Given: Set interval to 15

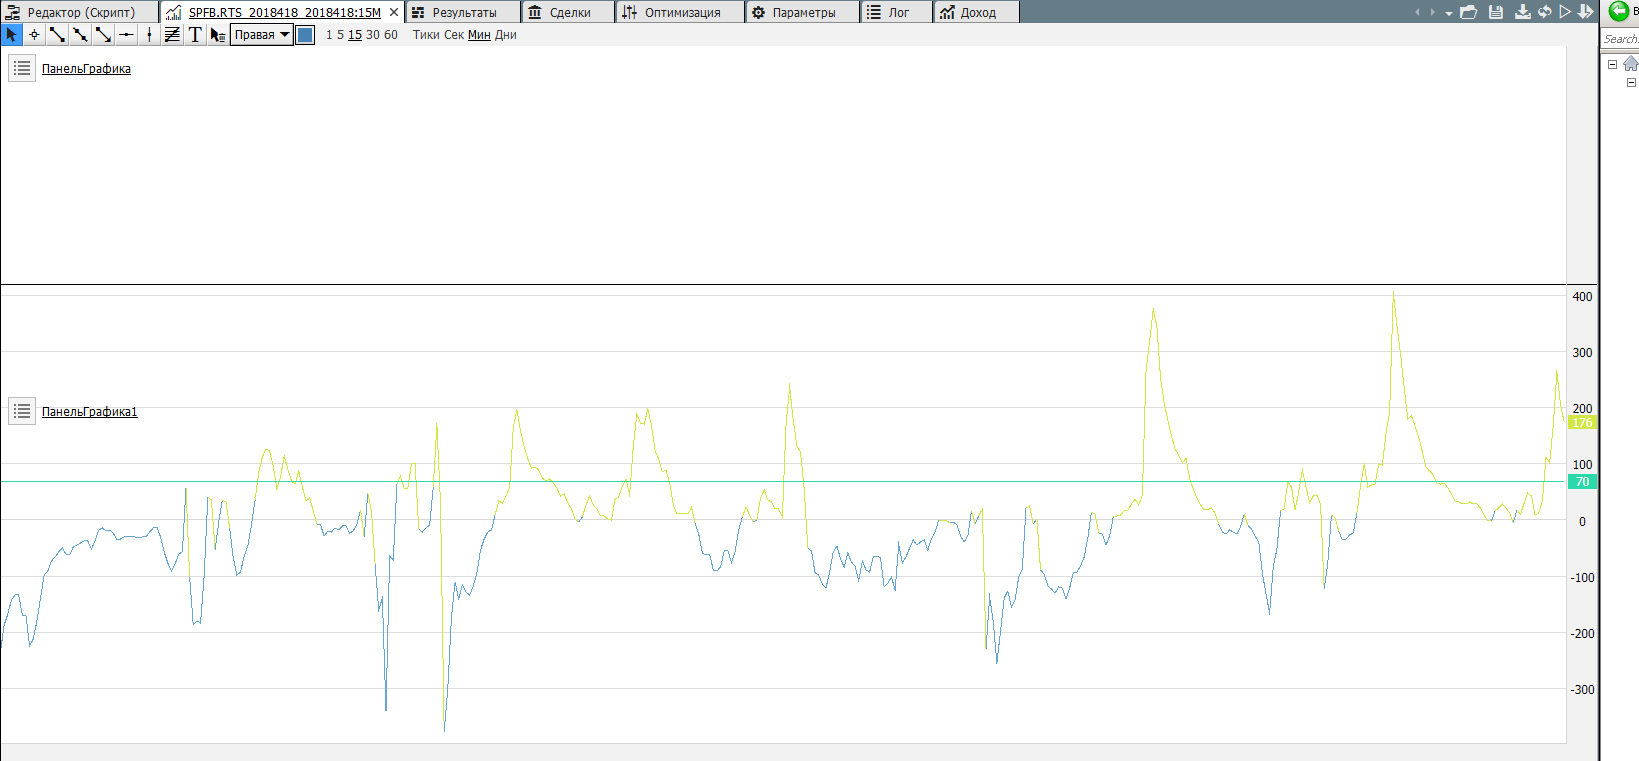Looking at the screenshot, I should (x=355, y=35).
